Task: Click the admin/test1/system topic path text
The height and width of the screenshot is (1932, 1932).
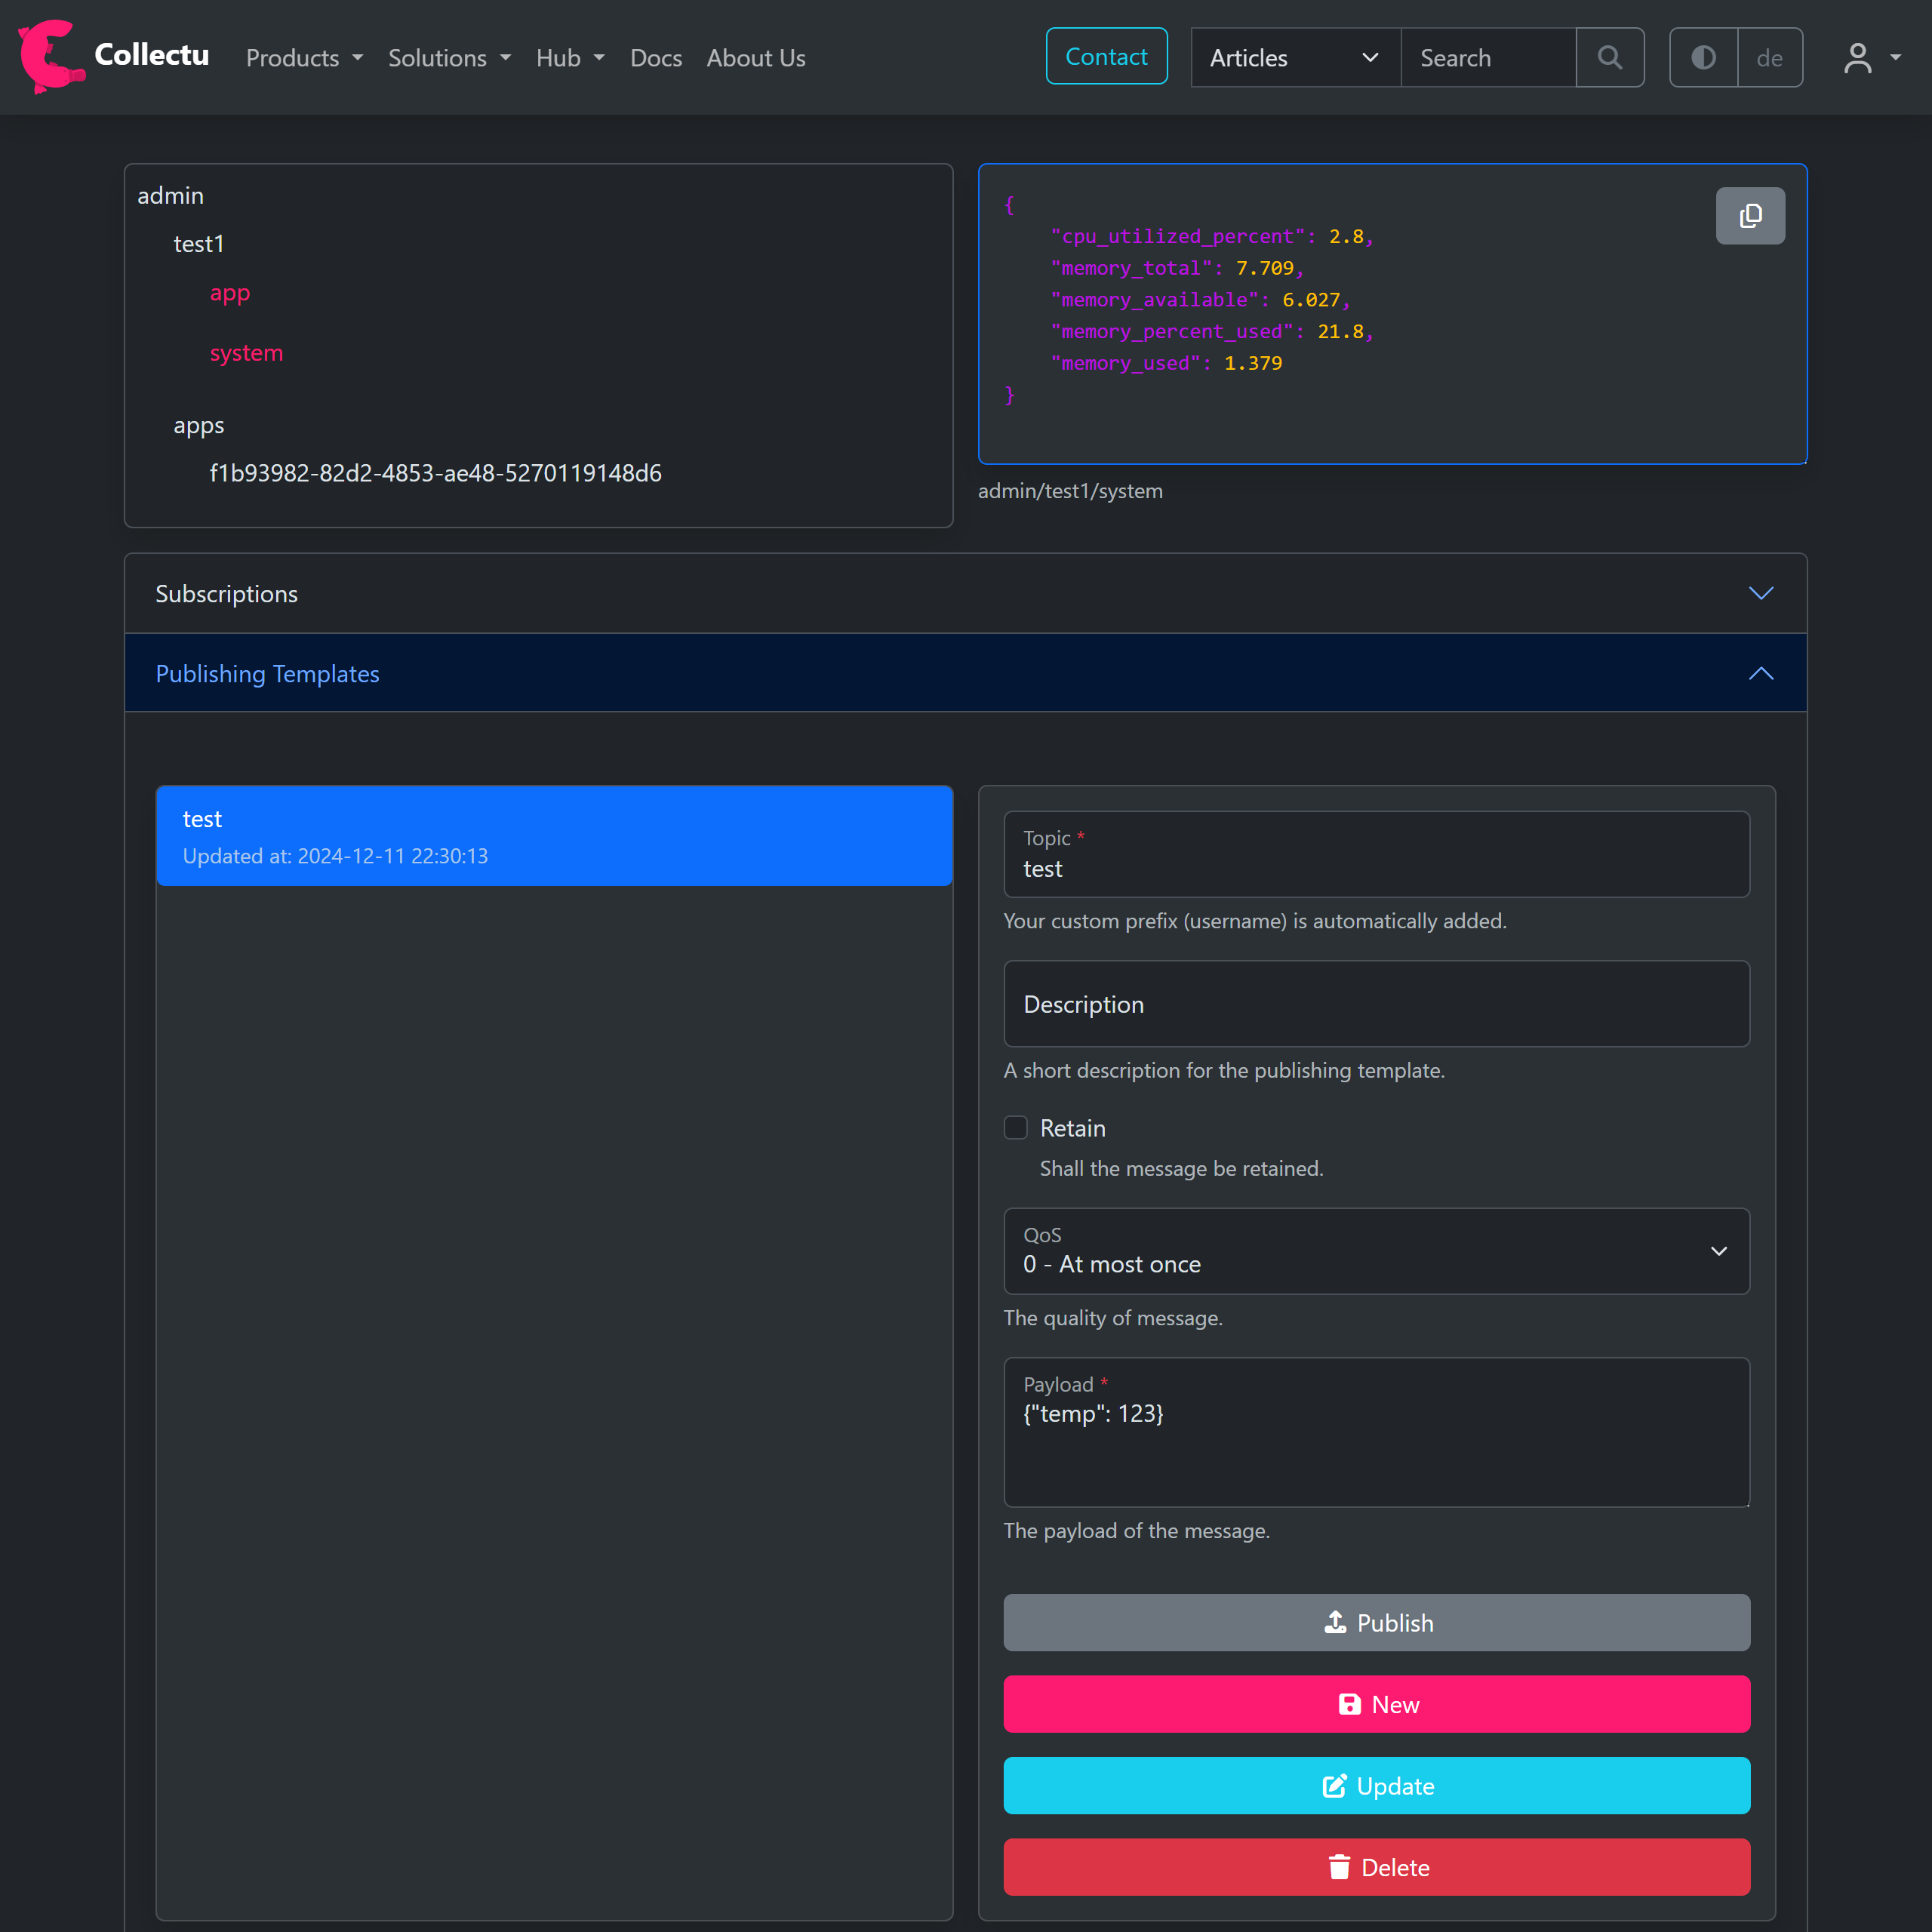Action: [1070, 491]
